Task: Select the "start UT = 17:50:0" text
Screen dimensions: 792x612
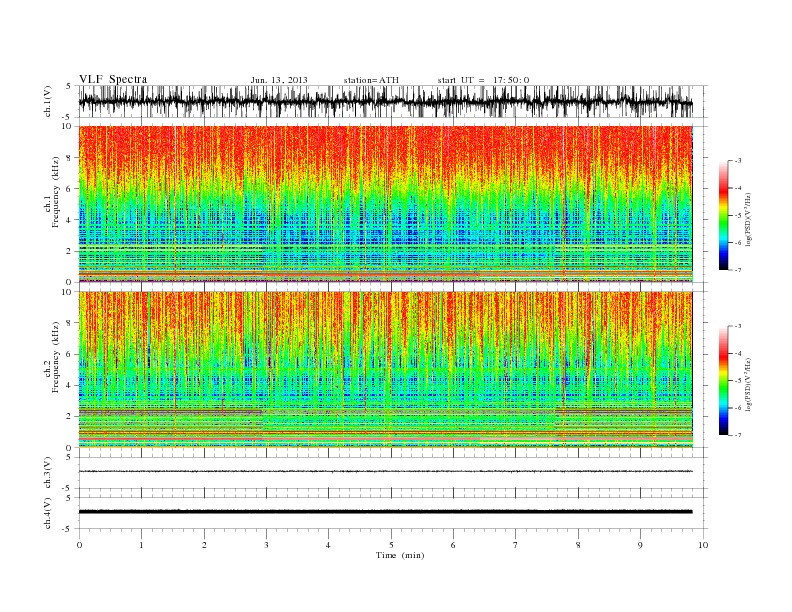Action: [x=483, y=80]
